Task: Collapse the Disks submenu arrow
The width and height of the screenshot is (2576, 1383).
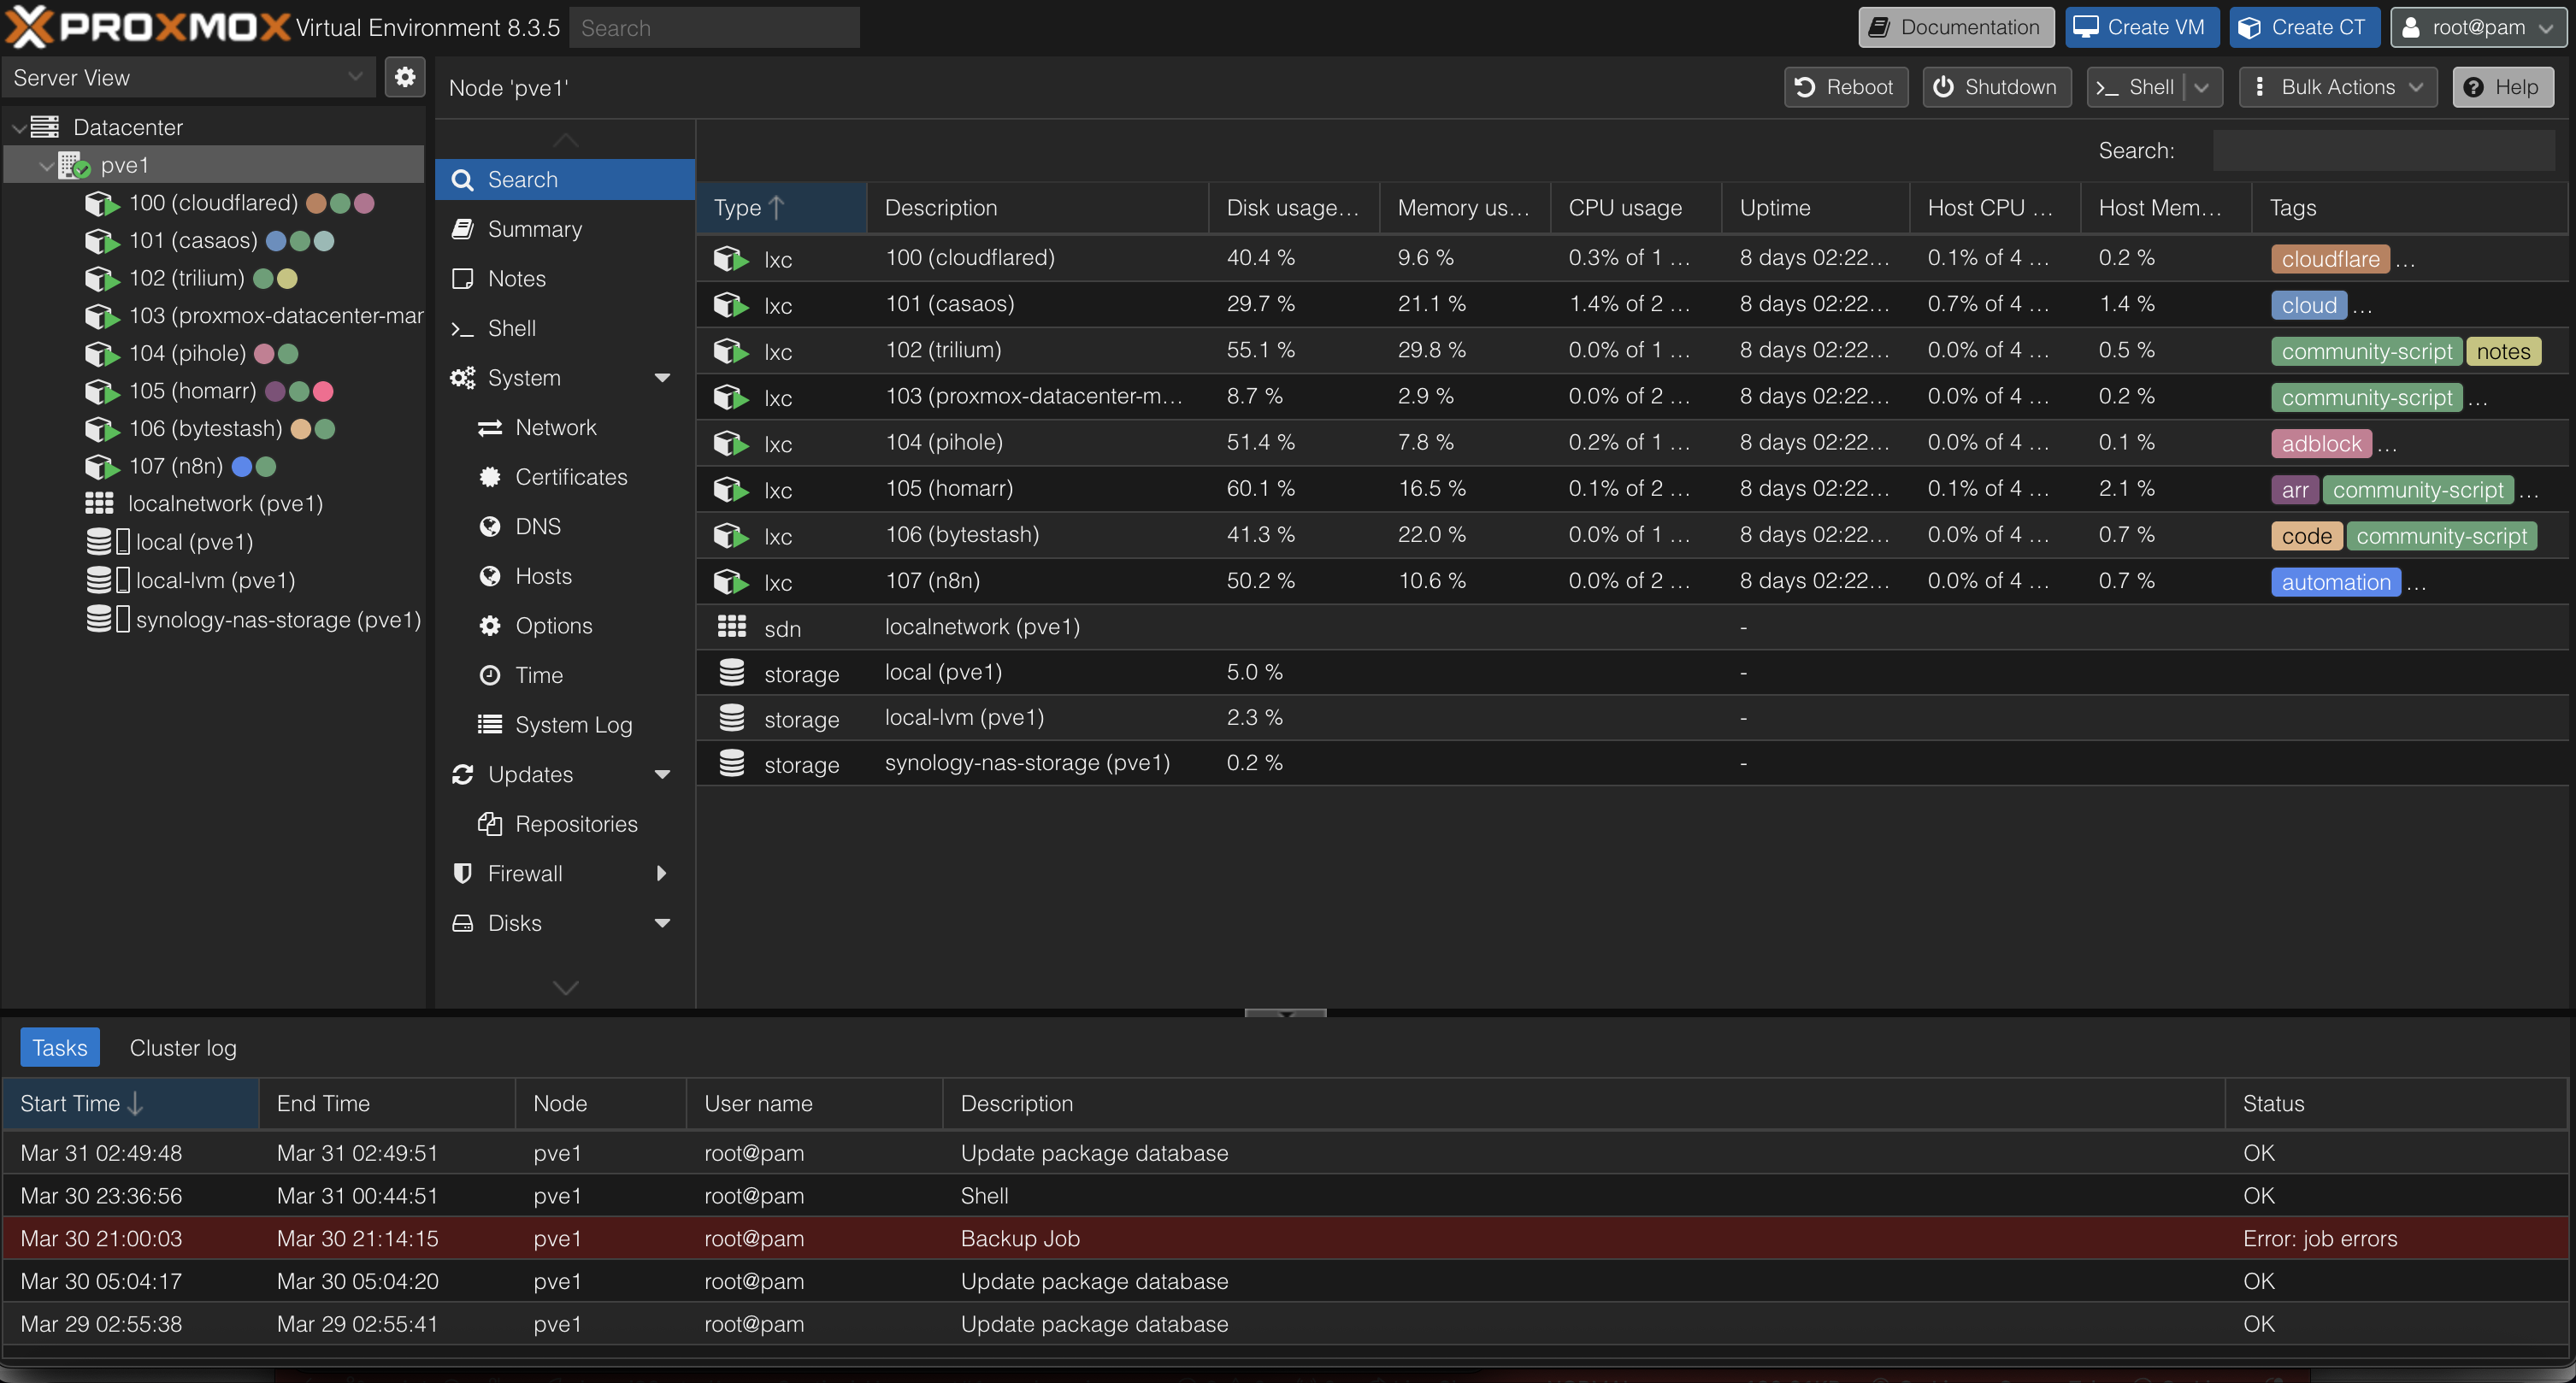Action: (662, 923)
